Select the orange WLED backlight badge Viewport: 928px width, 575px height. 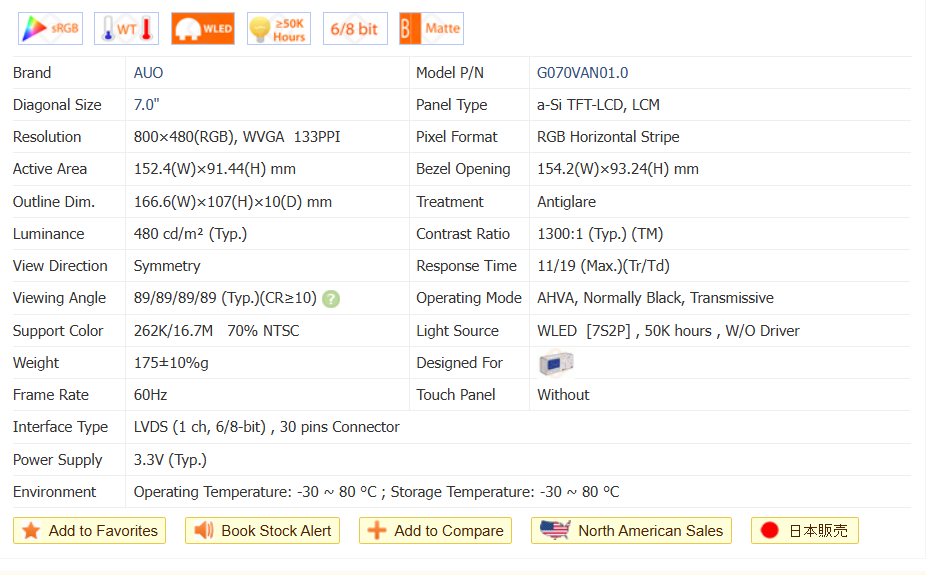tap(203, 29)
